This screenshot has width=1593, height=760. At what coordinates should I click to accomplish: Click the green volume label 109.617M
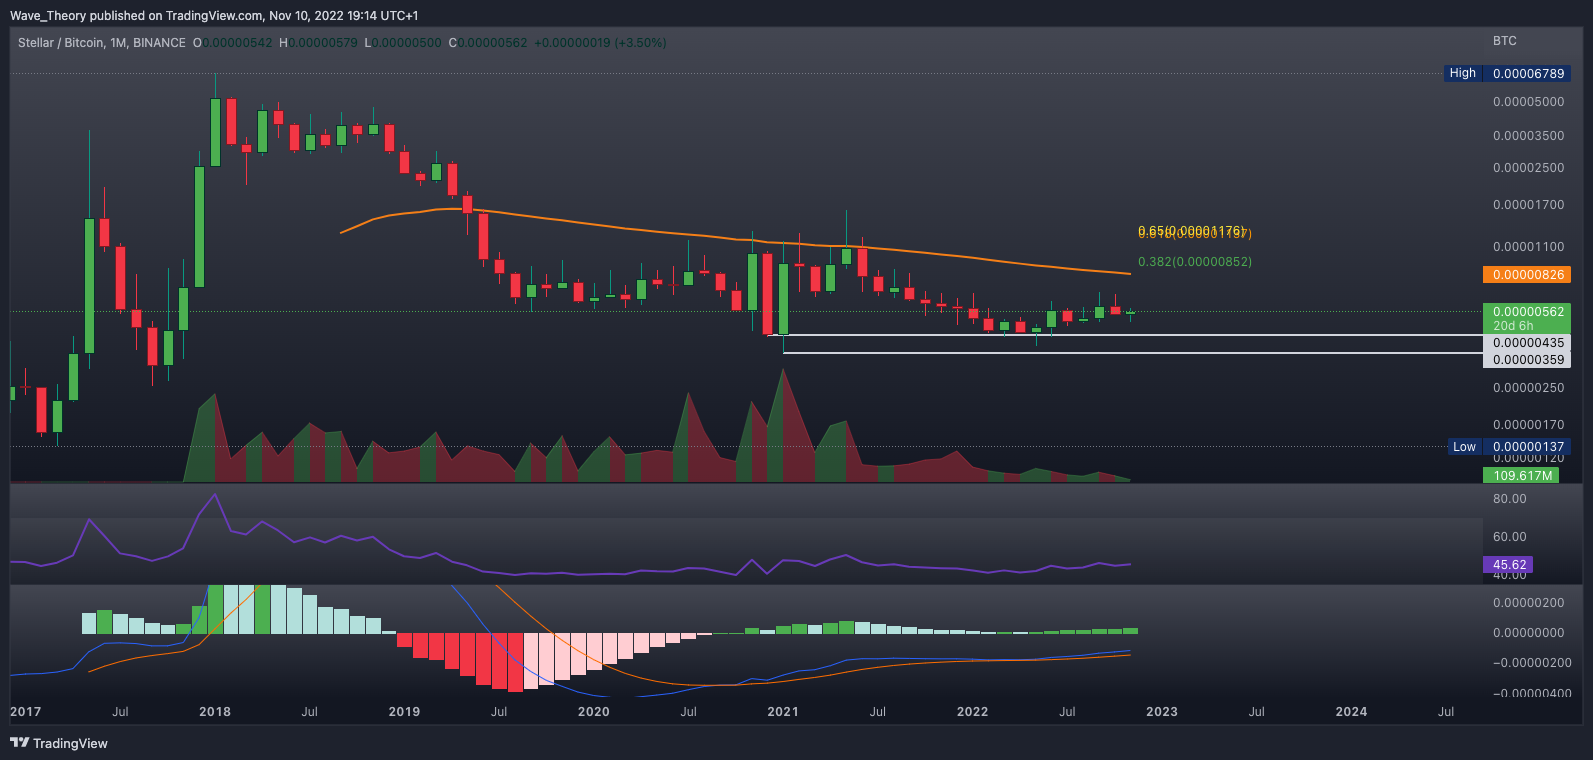pos(1523,476)
